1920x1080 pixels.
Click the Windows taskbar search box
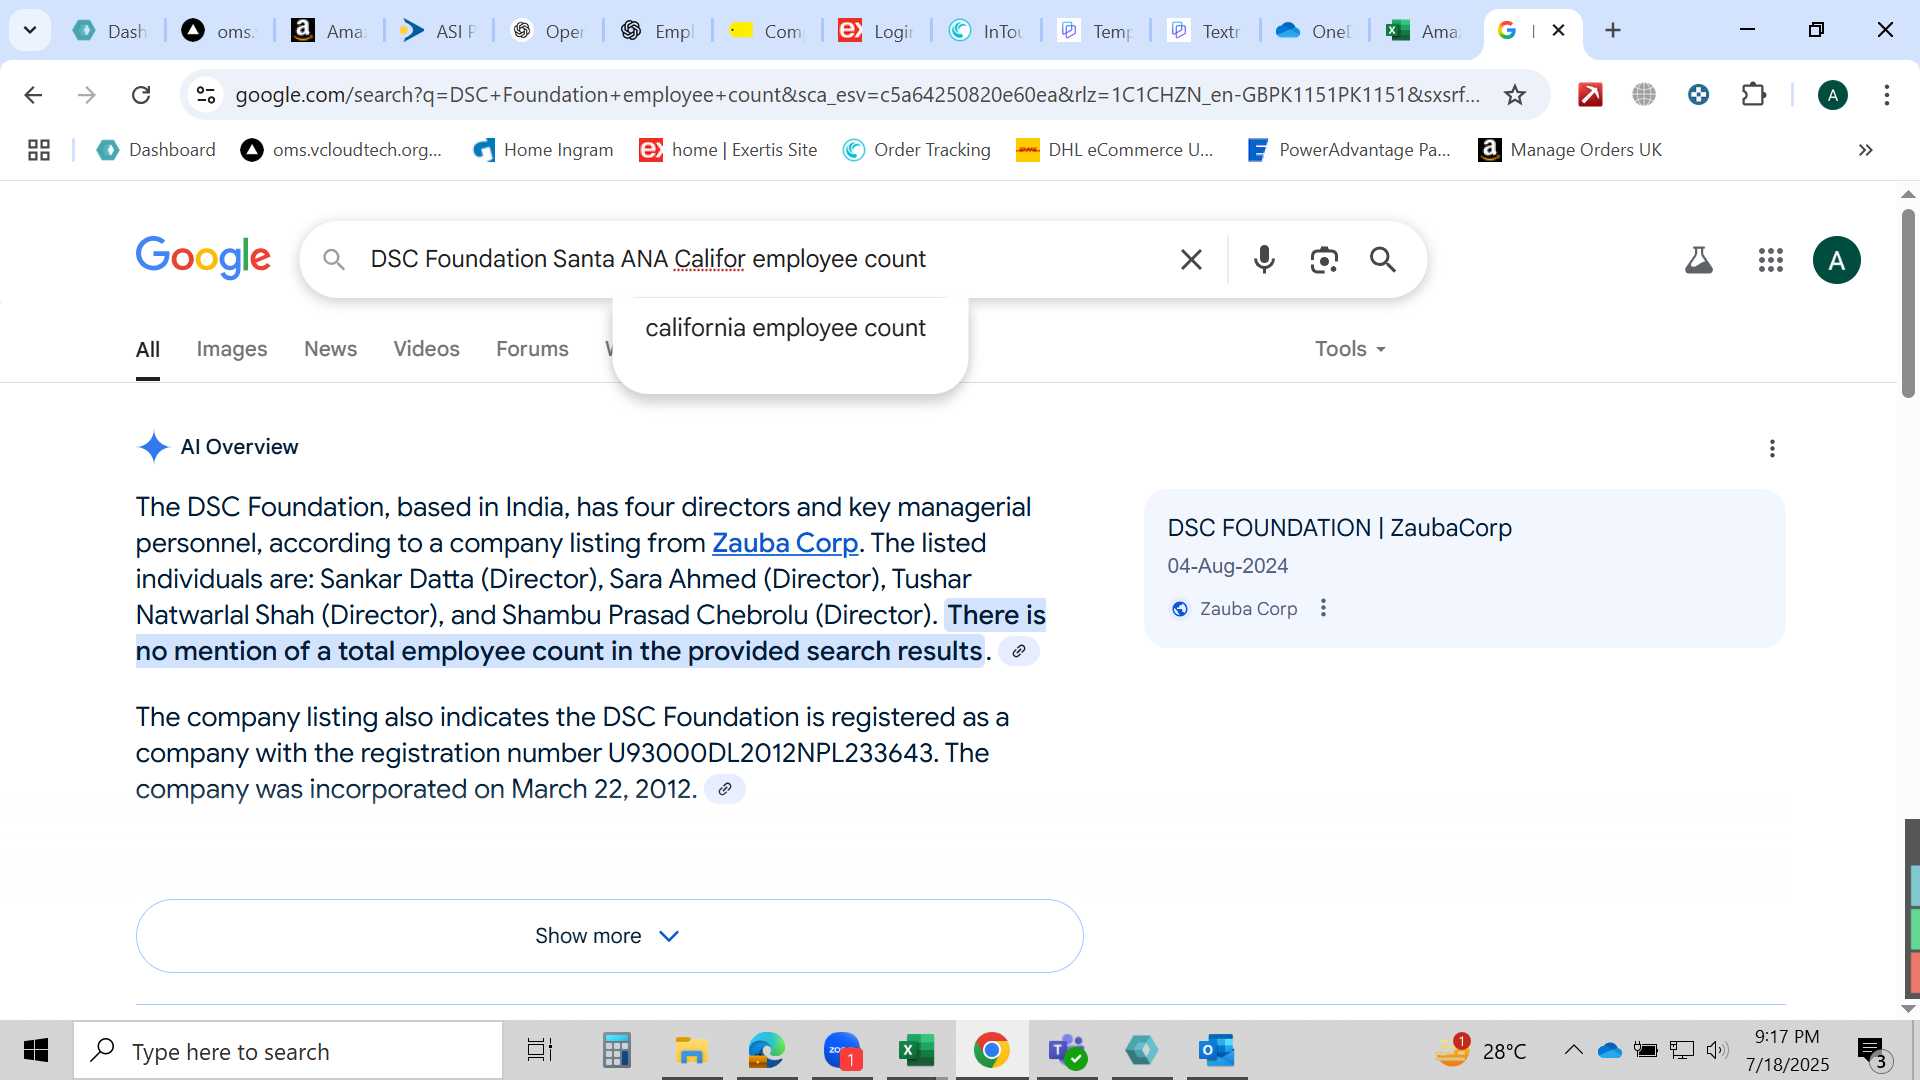click(x=288, y=1051)
